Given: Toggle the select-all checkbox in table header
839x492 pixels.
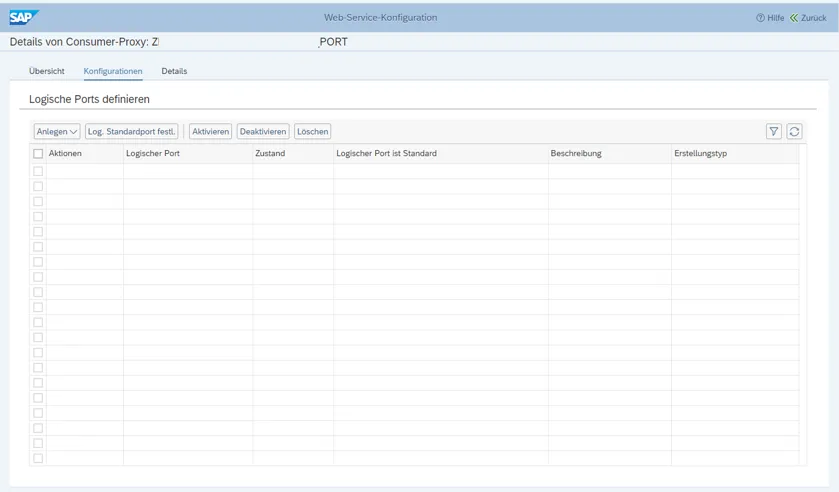Looking at the screenshot, I should coord(38,154).
